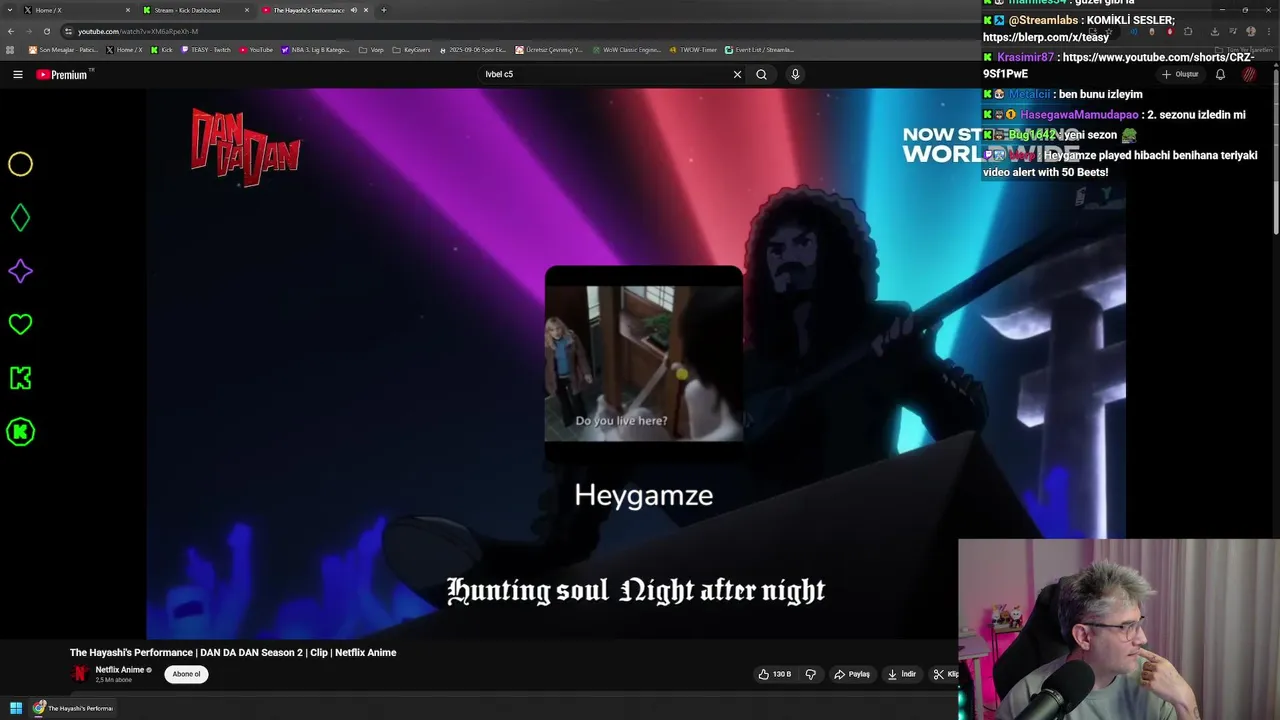
Task: Open YouTube account avatar menu
Action: [1249, 74]
